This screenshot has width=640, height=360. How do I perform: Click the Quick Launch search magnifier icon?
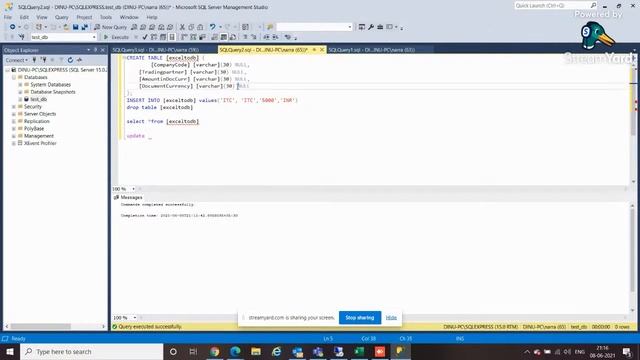tap(593, 5)
